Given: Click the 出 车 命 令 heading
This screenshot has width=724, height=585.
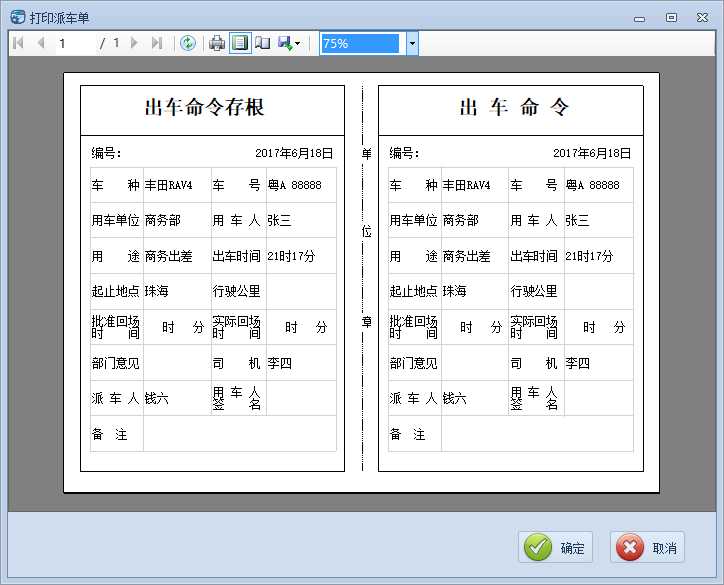Looking at the screenshot, I should click(514, 107).
